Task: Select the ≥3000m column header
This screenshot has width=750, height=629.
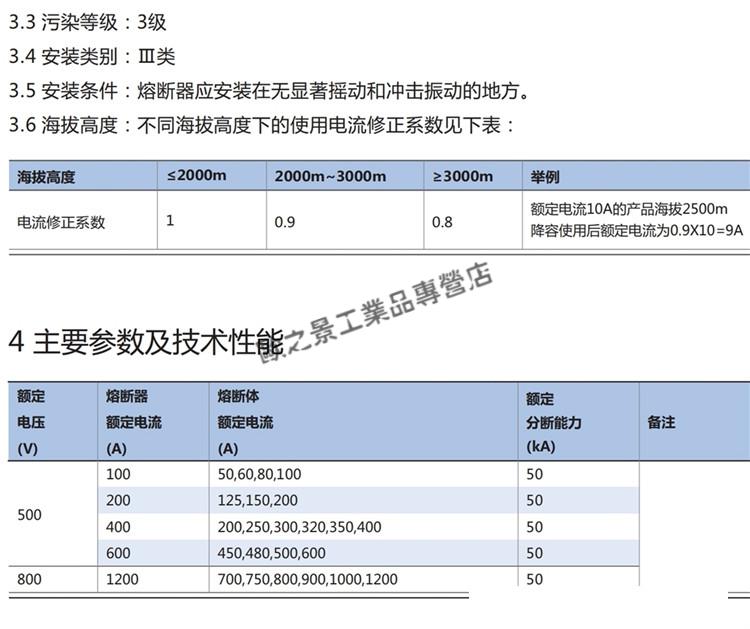Action: pyautogui.click(x=462, y=177)
